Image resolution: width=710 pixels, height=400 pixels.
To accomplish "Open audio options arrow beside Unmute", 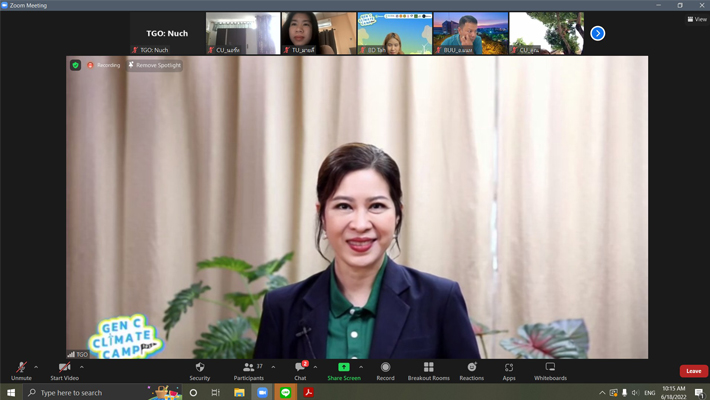I will [36, 367].
